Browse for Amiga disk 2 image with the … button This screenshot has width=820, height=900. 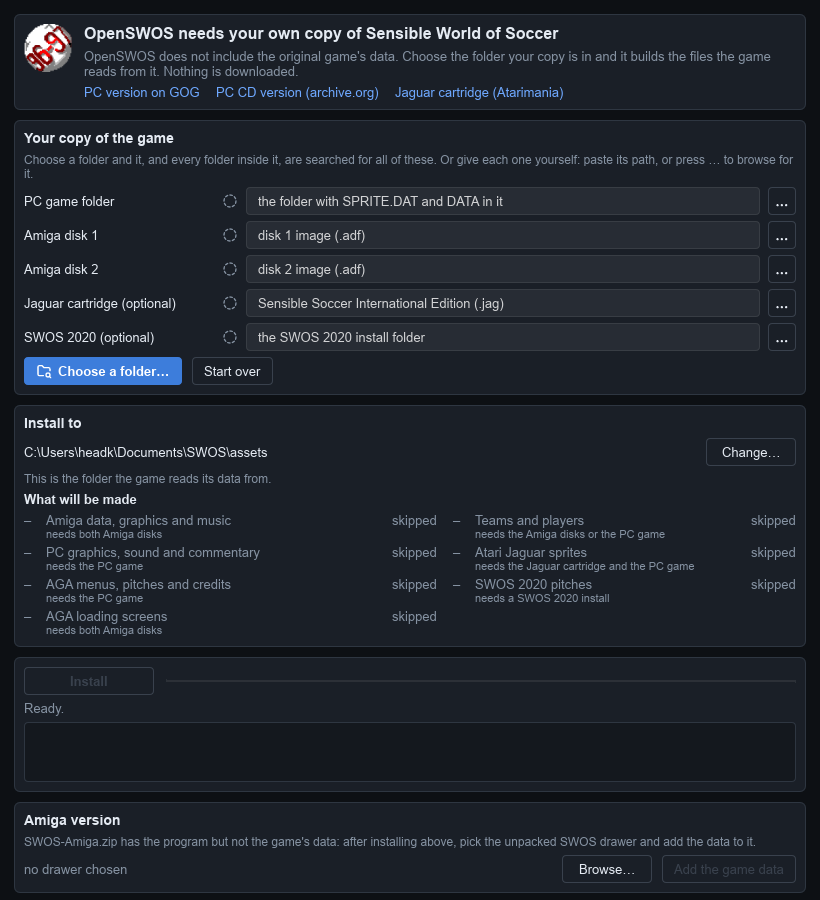click(782, 269)
